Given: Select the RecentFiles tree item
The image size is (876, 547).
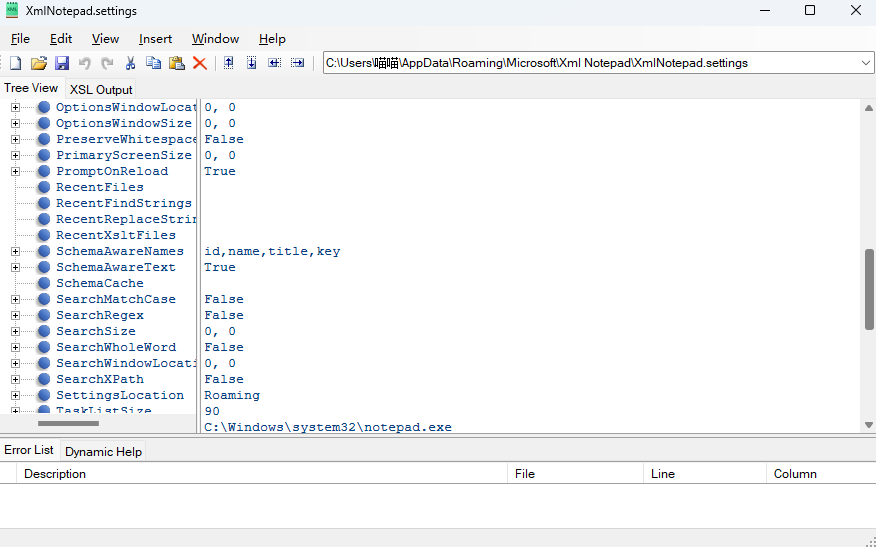Looking at the screenshot, I should (99, 187).
